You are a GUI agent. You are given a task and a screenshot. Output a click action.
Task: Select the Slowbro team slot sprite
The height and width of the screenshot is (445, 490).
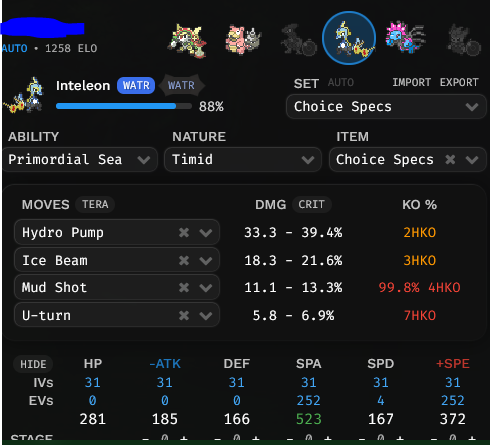[243, 40]
